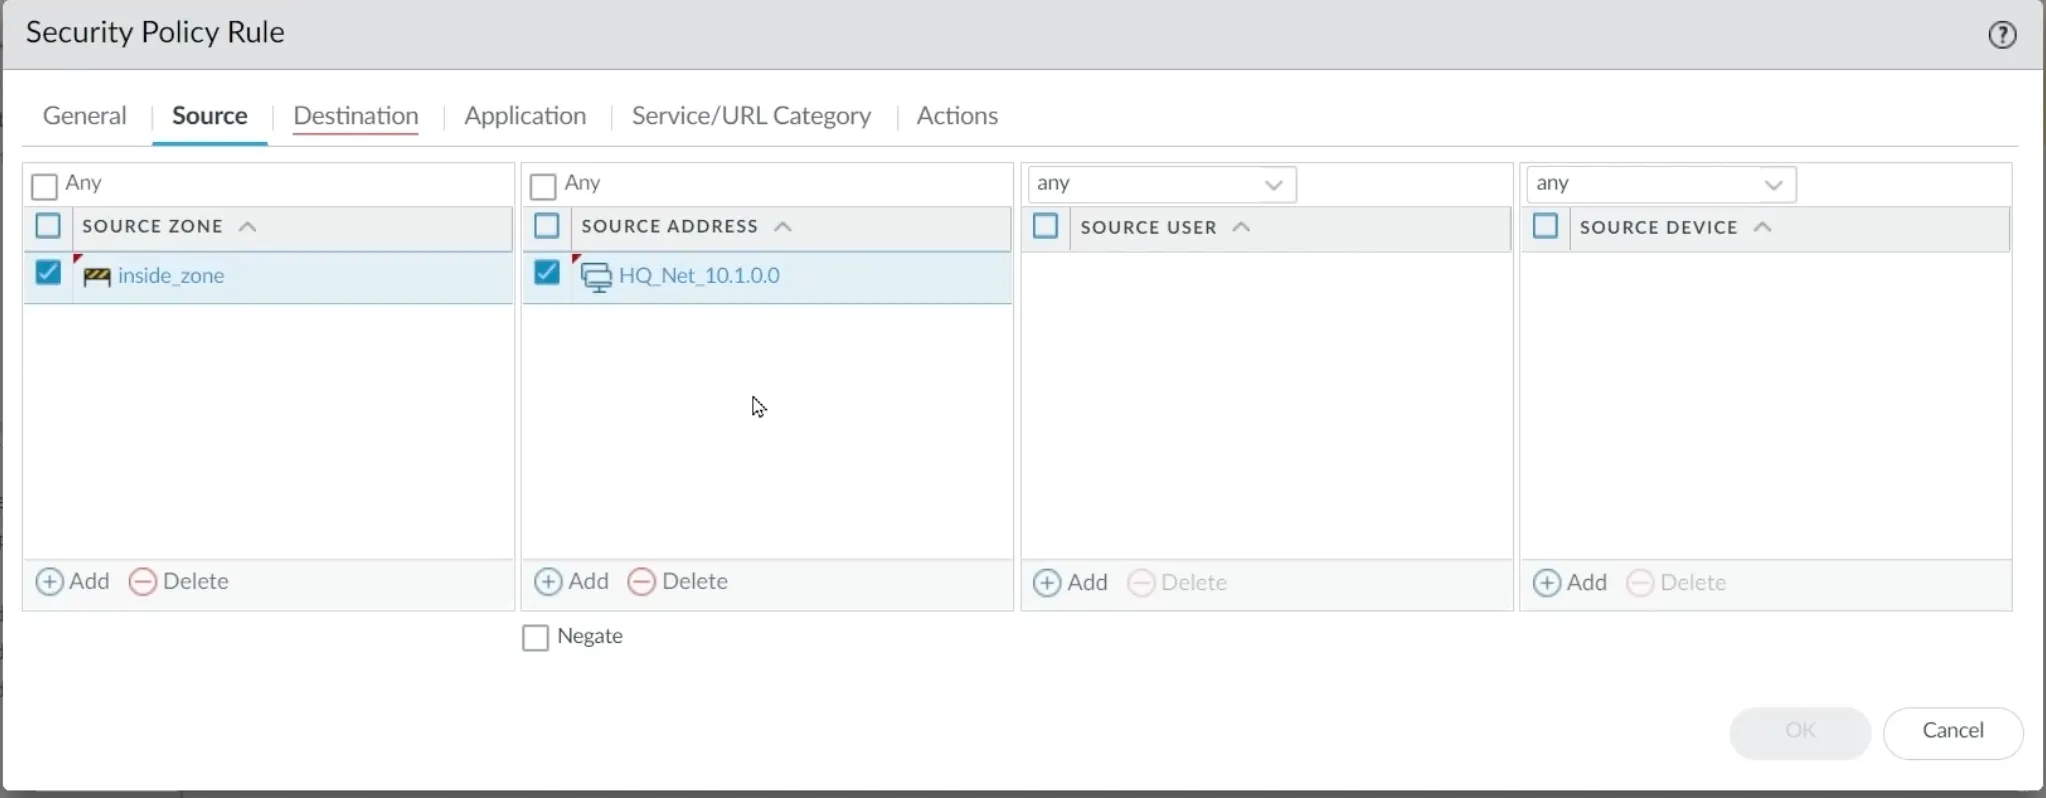Click the Delete minus icon under Source Address
Screen dimensions: 2046x798
pyautogui.click(x=641, y=582)
